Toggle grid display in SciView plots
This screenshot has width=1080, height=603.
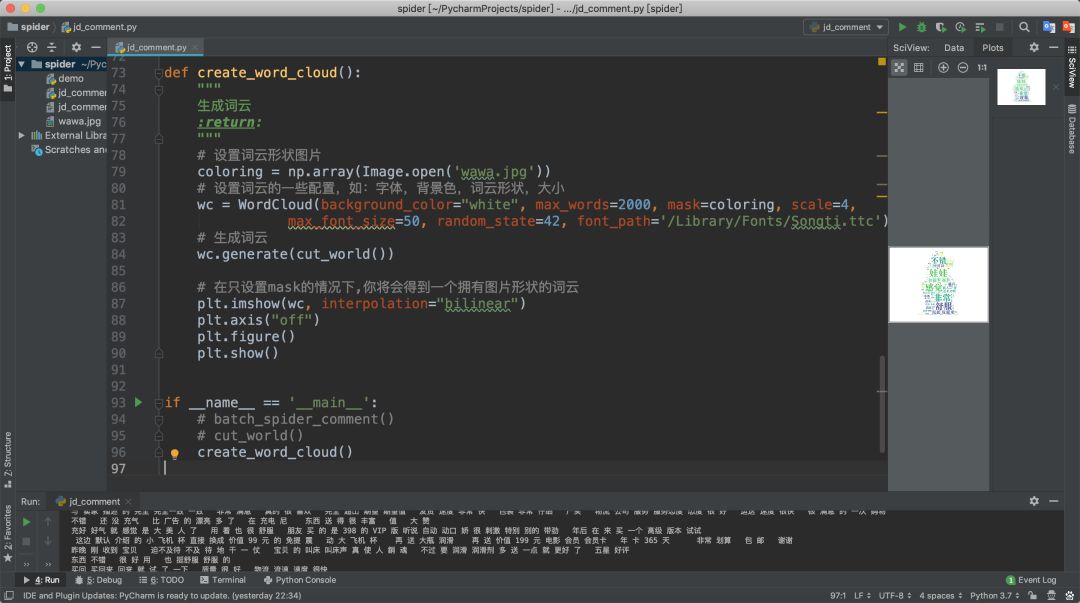tap(919, 67)
